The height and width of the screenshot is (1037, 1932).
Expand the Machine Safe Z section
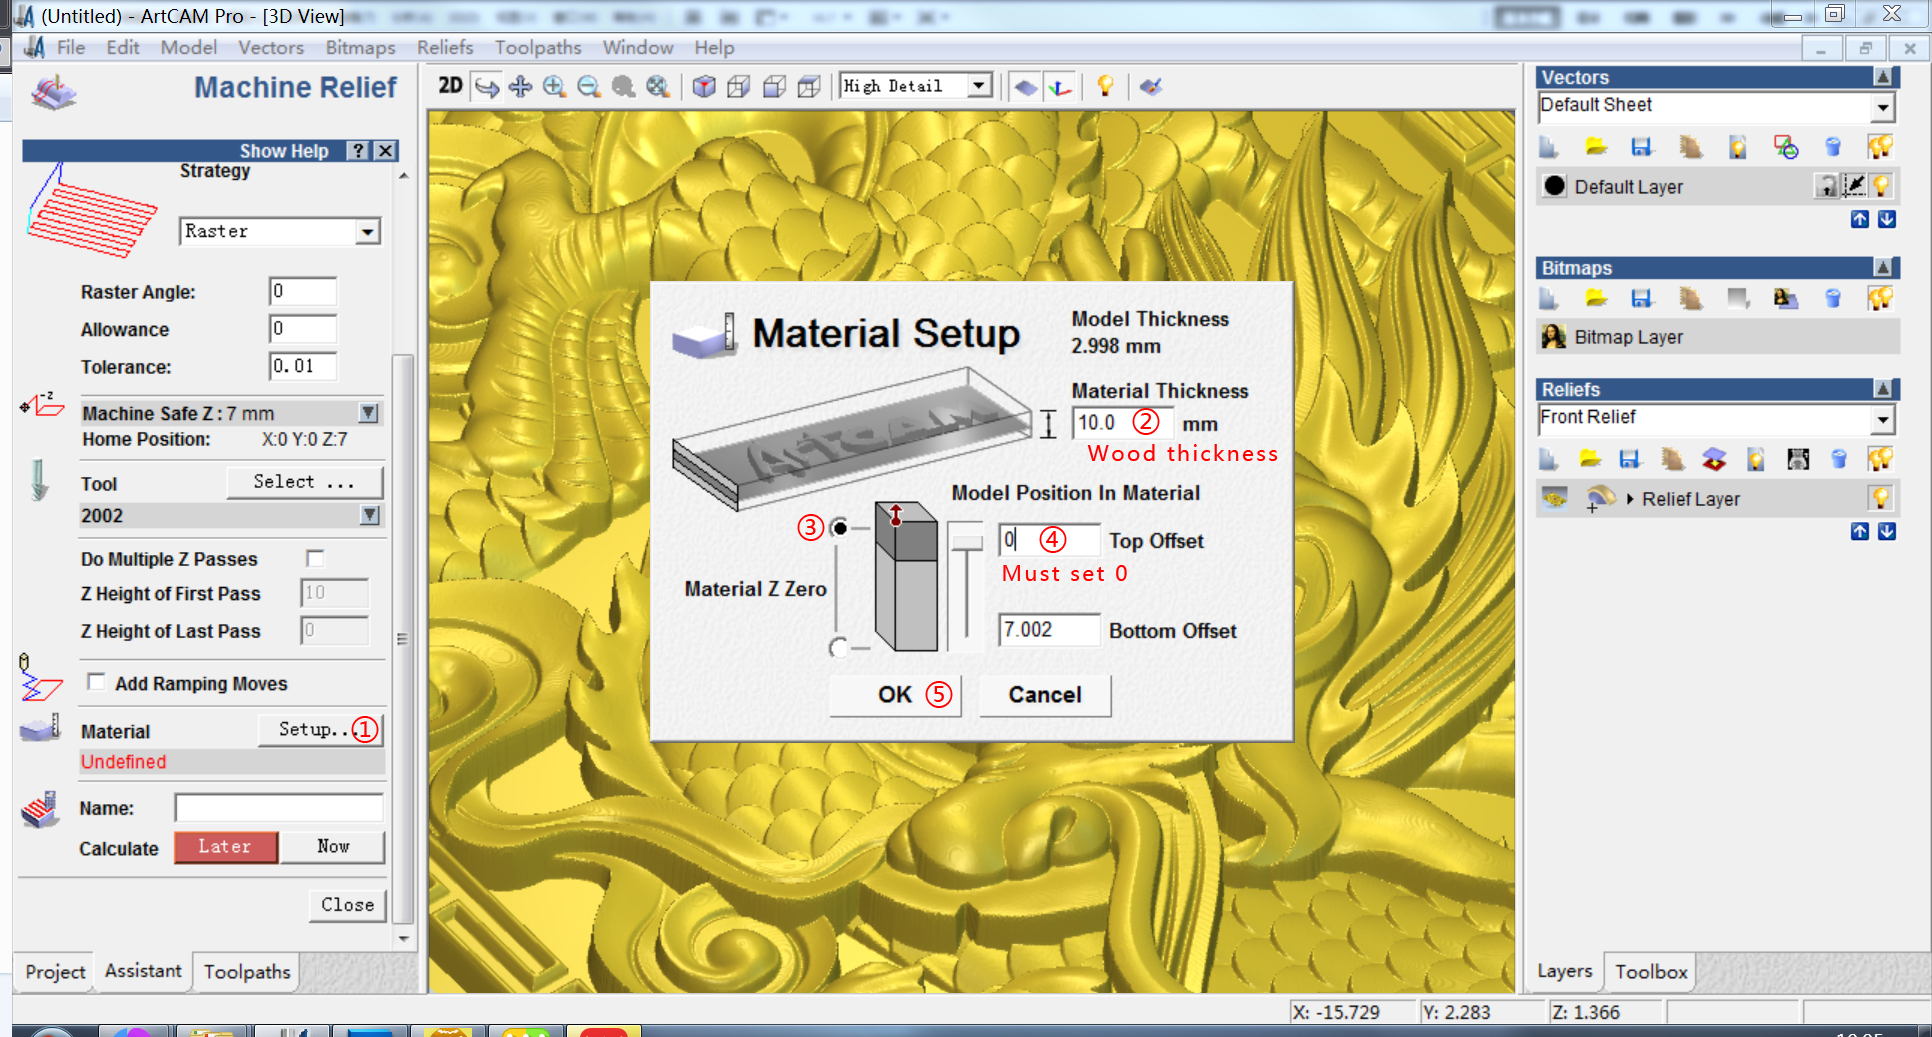coord(369,413)
